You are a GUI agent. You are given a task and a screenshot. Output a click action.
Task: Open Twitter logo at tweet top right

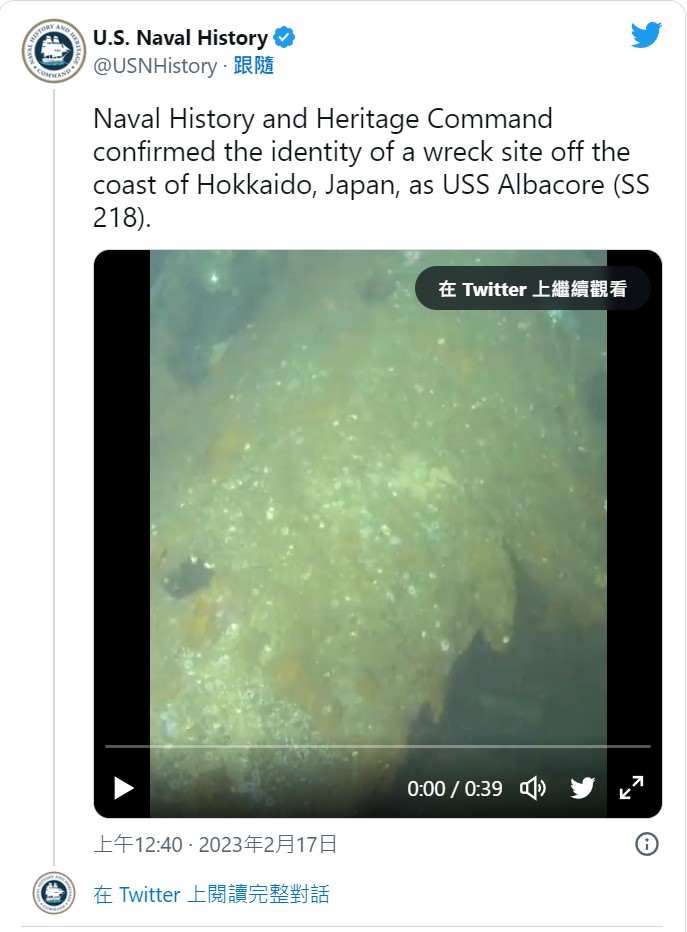point(646,35)
